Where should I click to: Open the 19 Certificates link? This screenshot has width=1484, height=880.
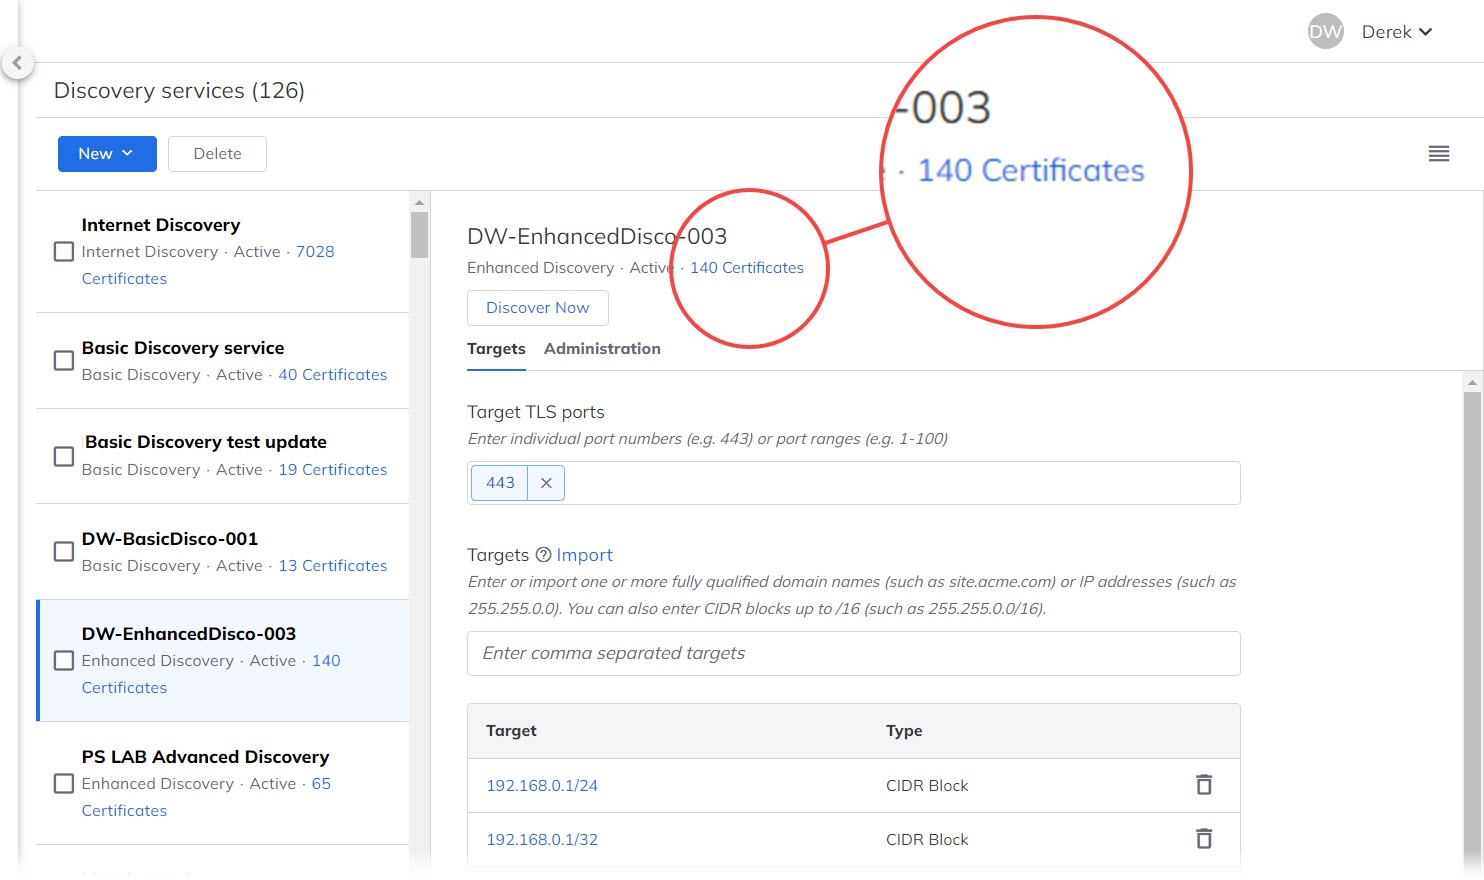332,470
